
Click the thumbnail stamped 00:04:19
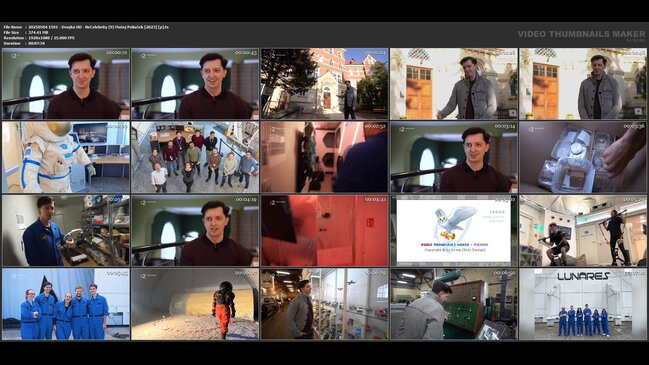195,231
